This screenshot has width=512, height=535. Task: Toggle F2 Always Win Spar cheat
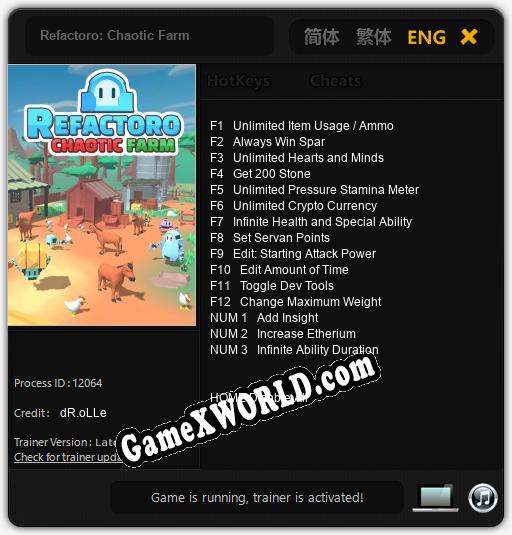click(x=267, y=142)
